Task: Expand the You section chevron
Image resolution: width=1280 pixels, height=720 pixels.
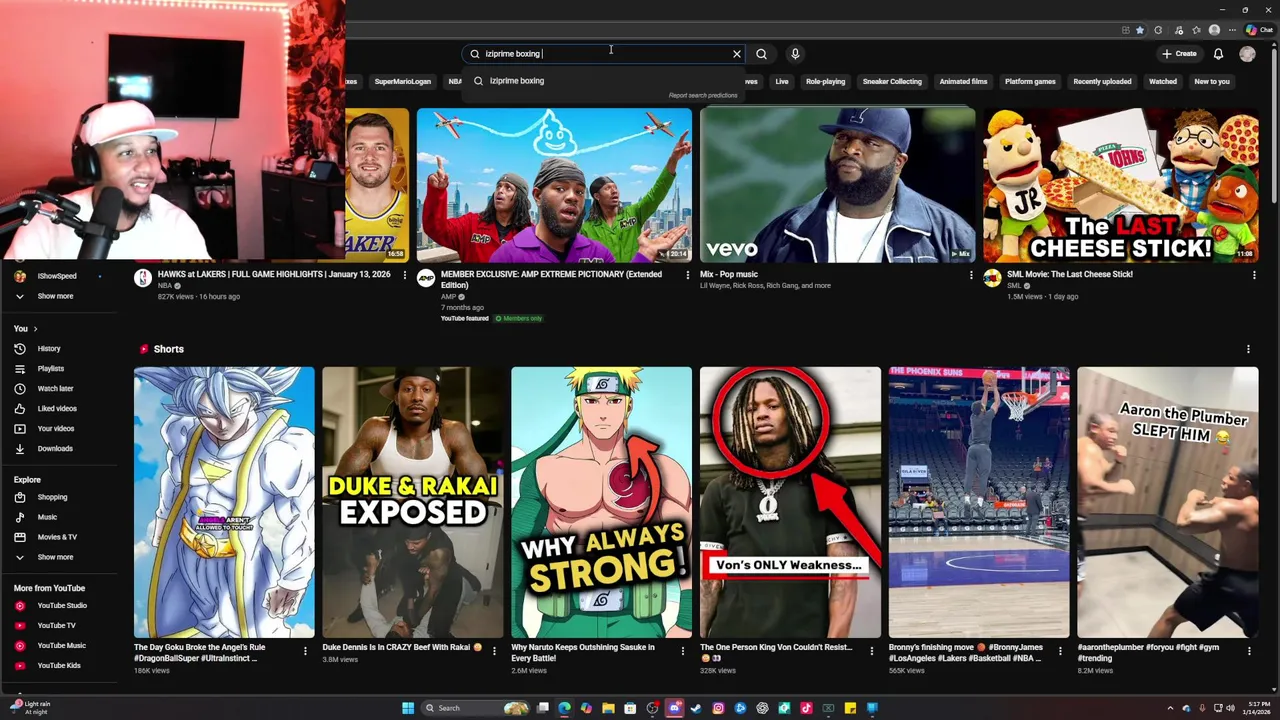Action: pyautogui.click(x=35, y=329)
